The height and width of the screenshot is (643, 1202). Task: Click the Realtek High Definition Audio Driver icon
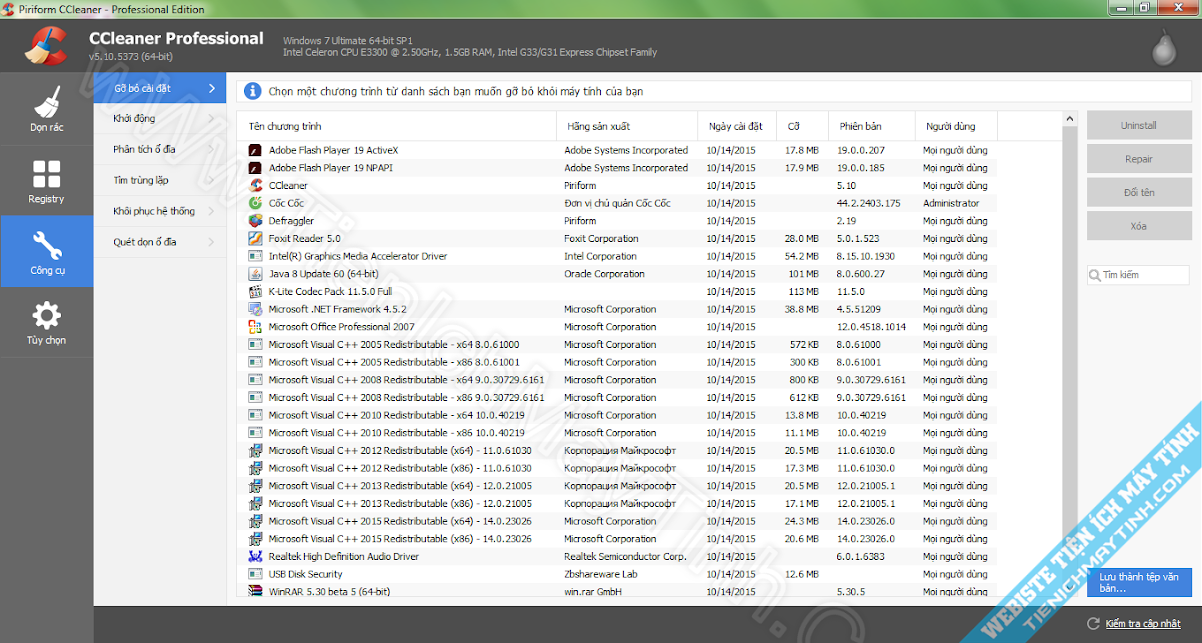pos(255,556)
